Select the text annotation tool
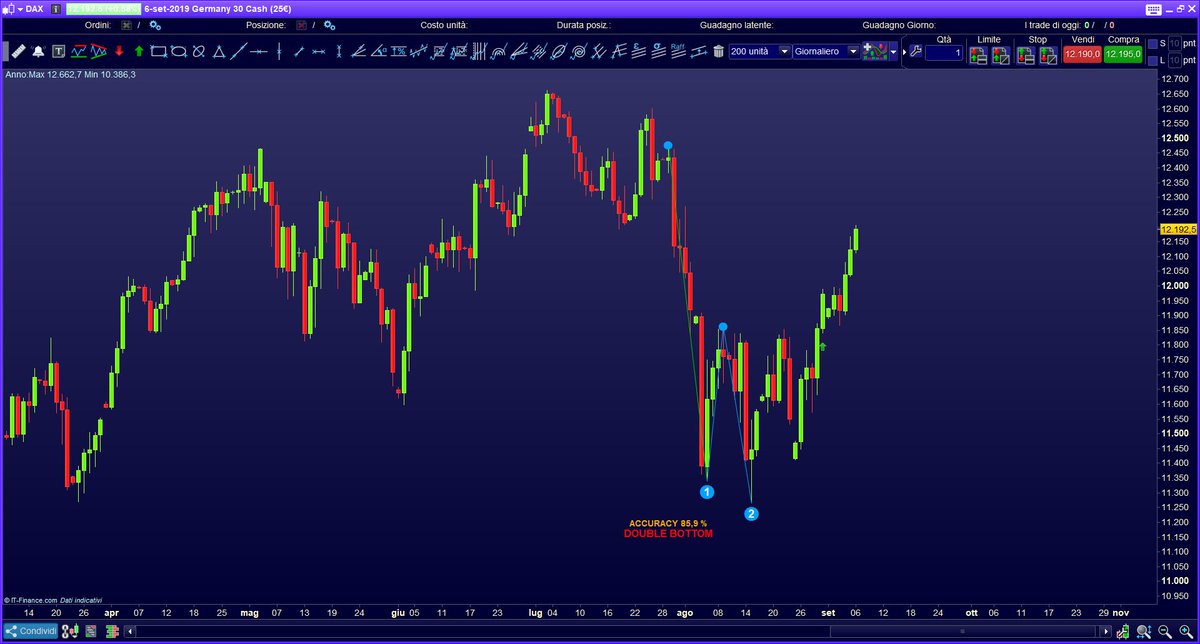Viewport: 1200px width, 644px height. pos(59,51)
